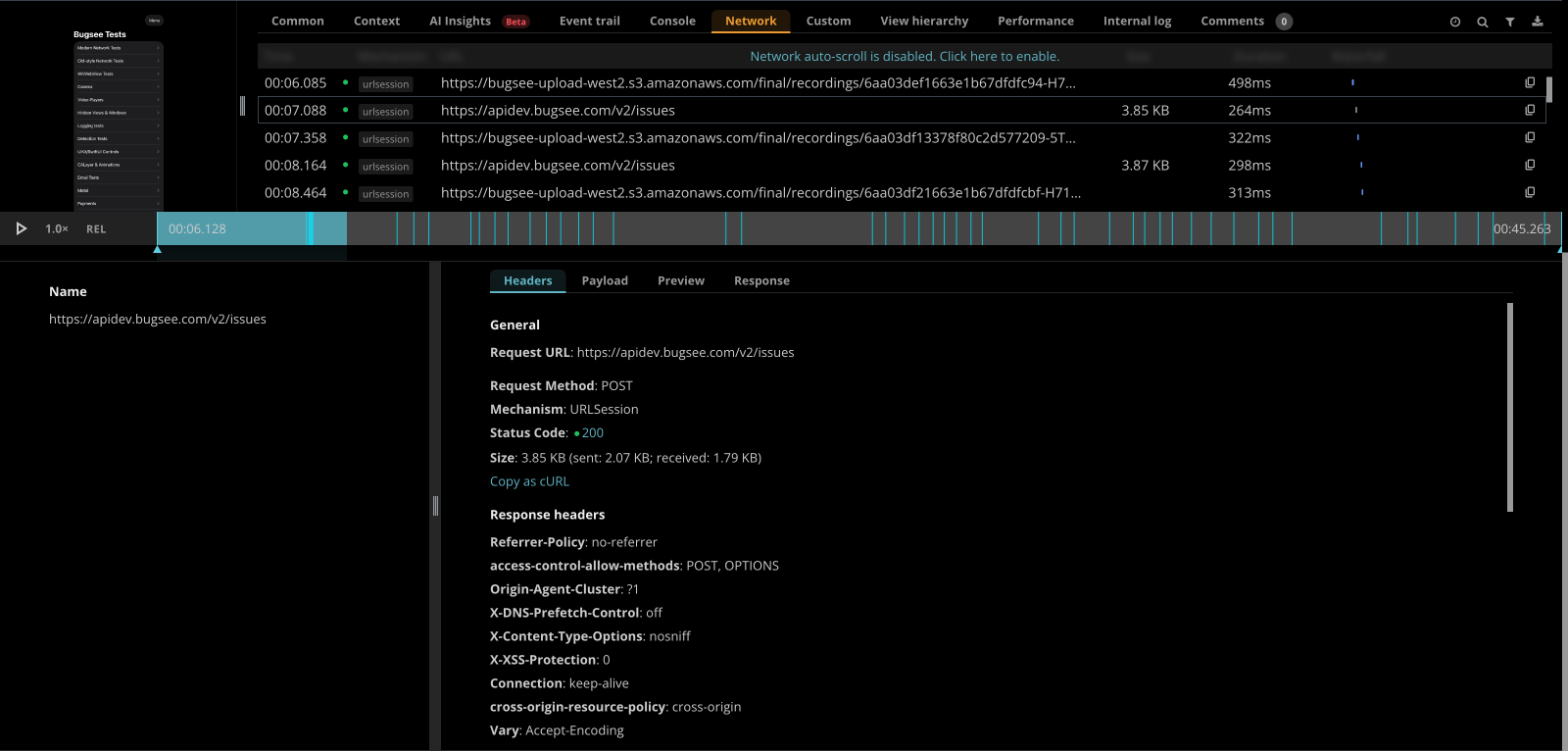The width and height of the screenshot is (1568, 751).
Task: Copy icon for the 00:07.358 request row
Action: (1529, 137)
